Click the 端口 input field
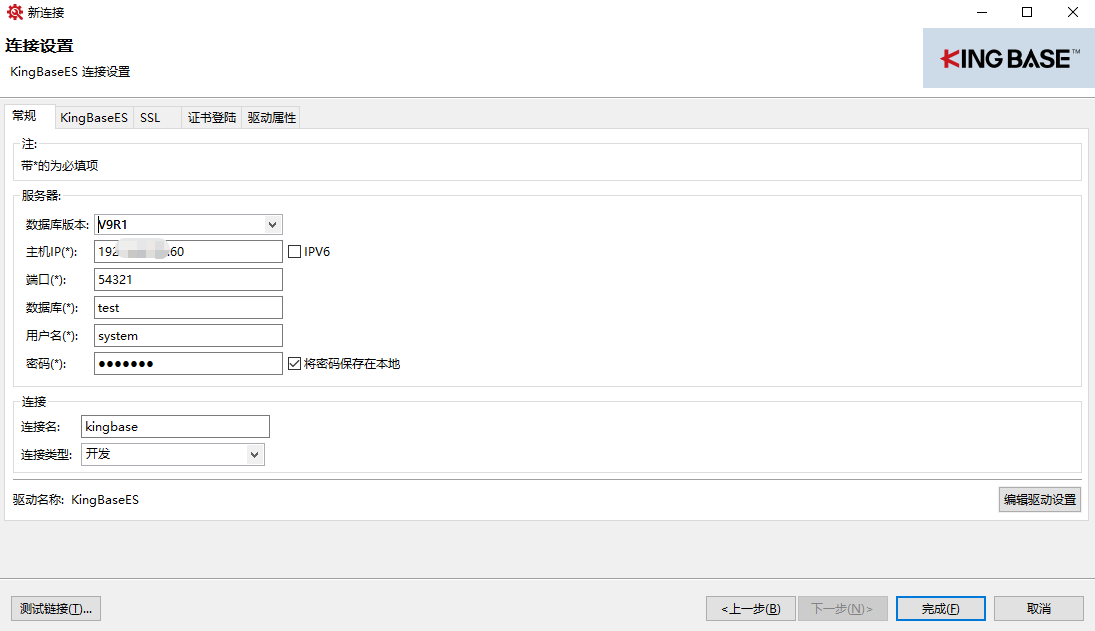Image resolution: width=1095 pixels, height=631 pixels. [x=188, y=280]
